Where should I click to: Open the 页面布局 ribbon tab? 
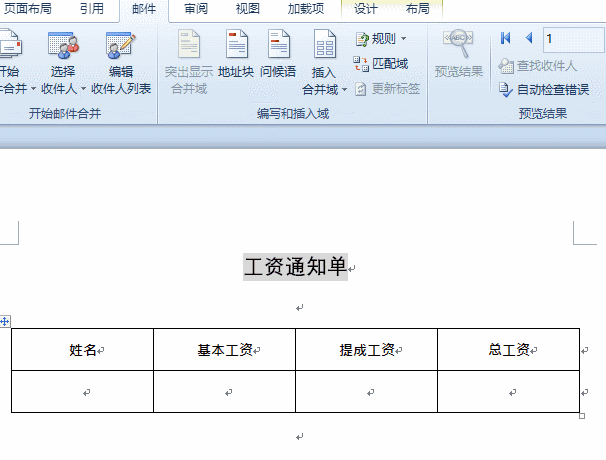coord(28,9)
